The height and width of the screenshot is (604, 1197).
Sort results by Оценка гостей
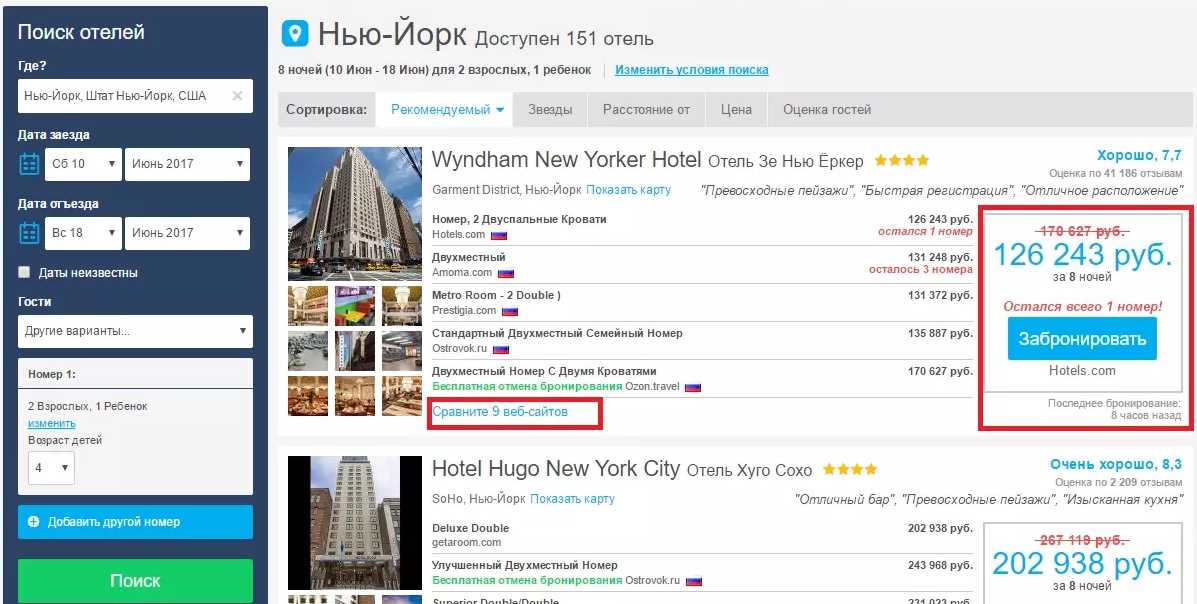[x=827, y=110]
